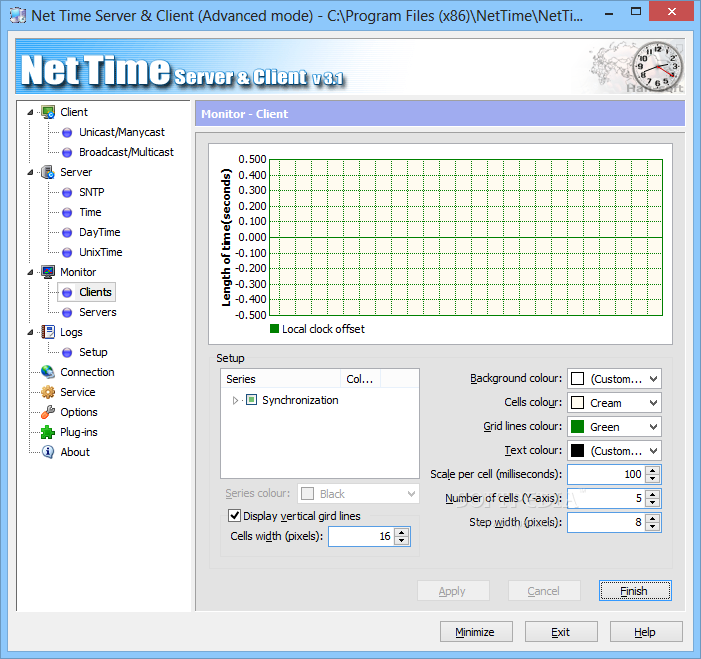Click the Connection globe icon
701x659 pixels.
coord(48,372)
